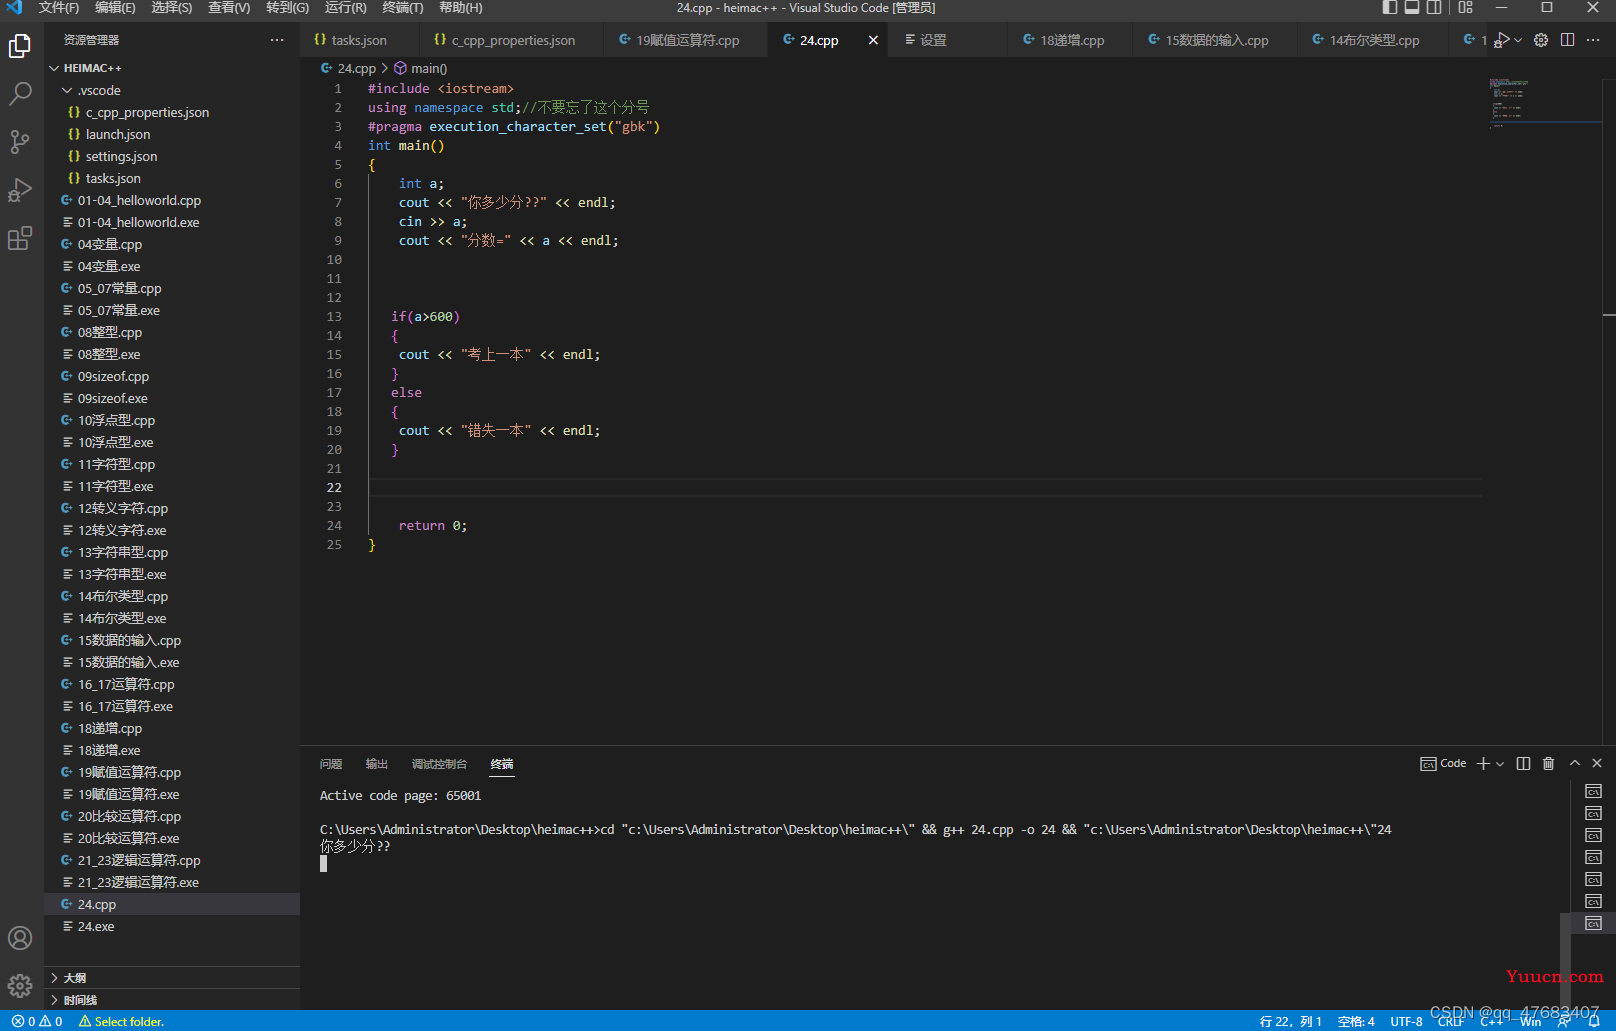Click the editor title gear icon
The width and height of the screenshot is (1616, 1031).
click(x=1541, y=40)
